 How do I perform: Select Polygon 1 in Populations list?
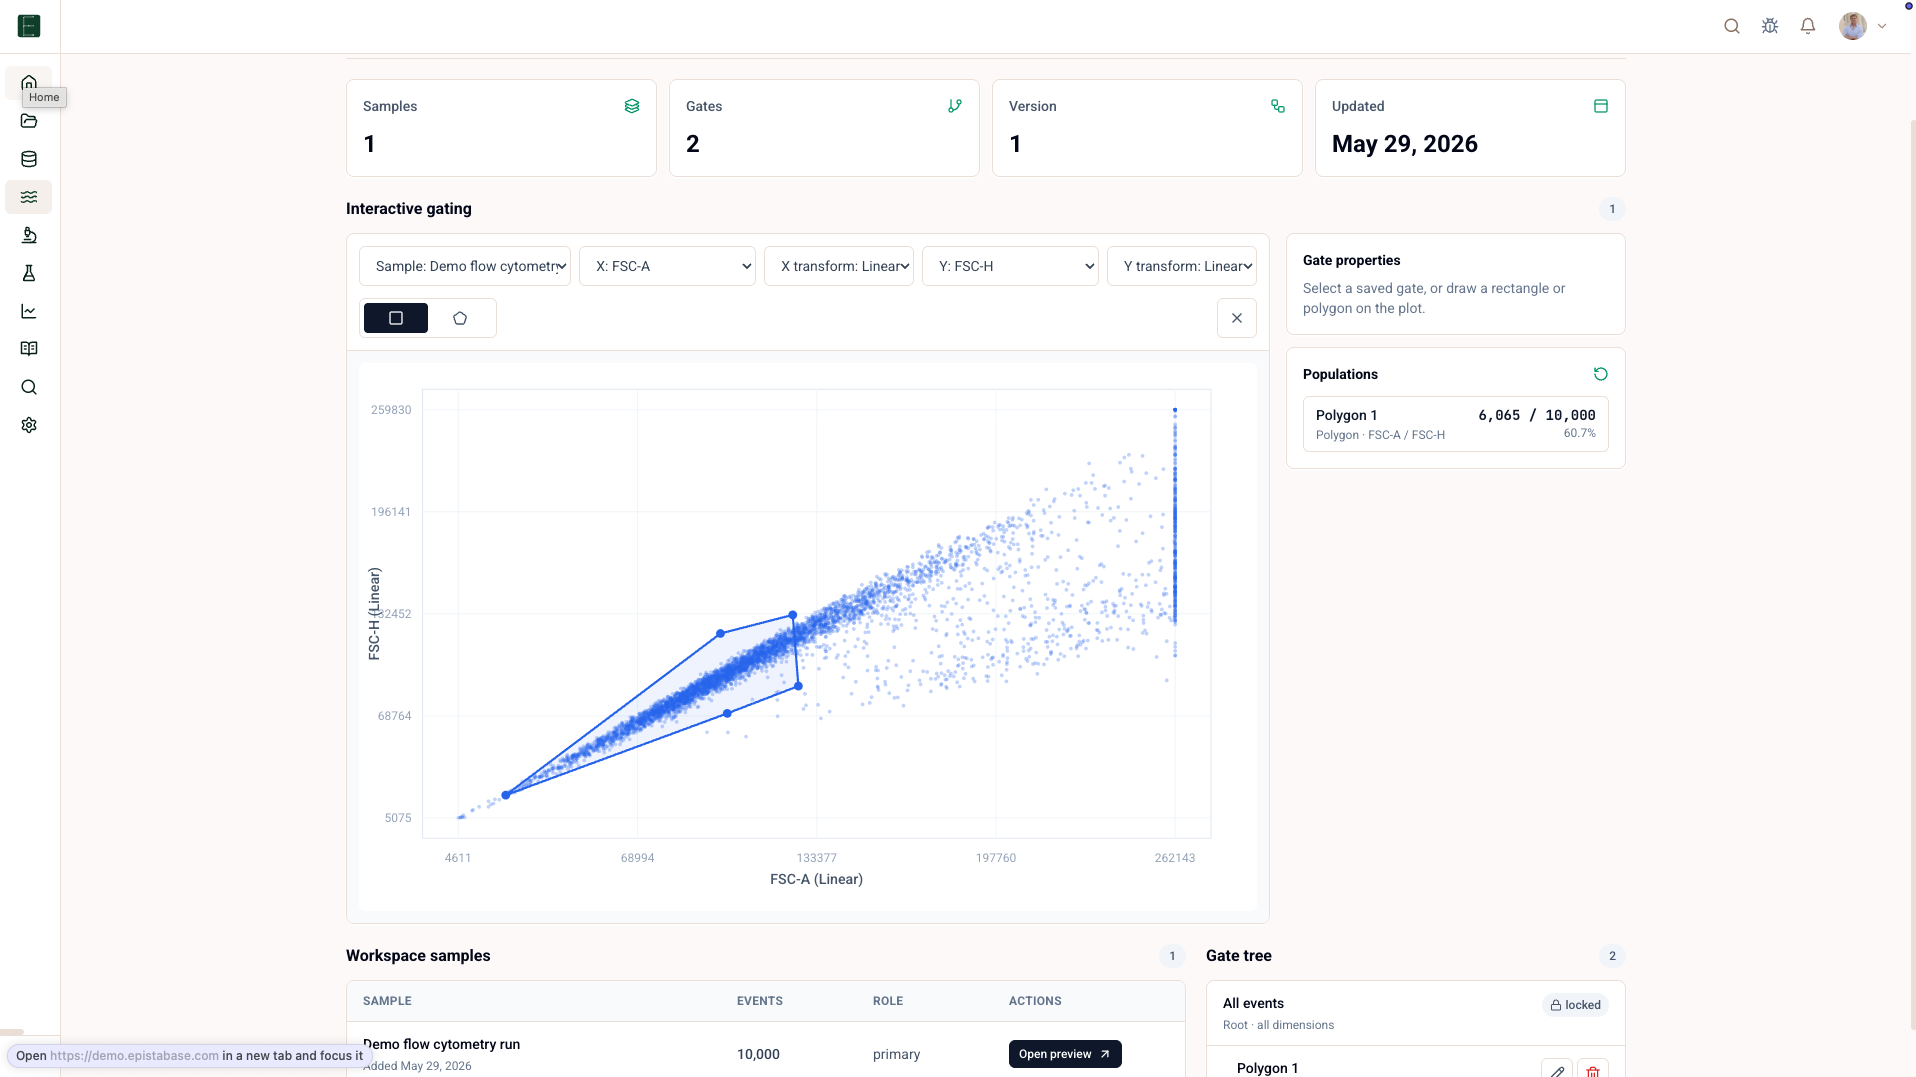click(x=1456, y=424)
